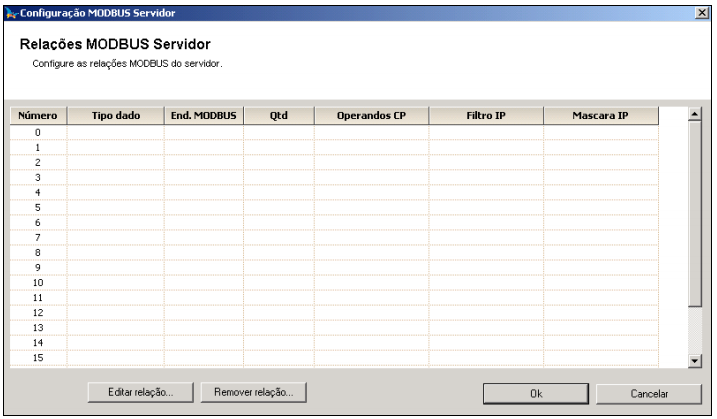
Task: Click the Operandos CP column header
Action: [371, 116]
